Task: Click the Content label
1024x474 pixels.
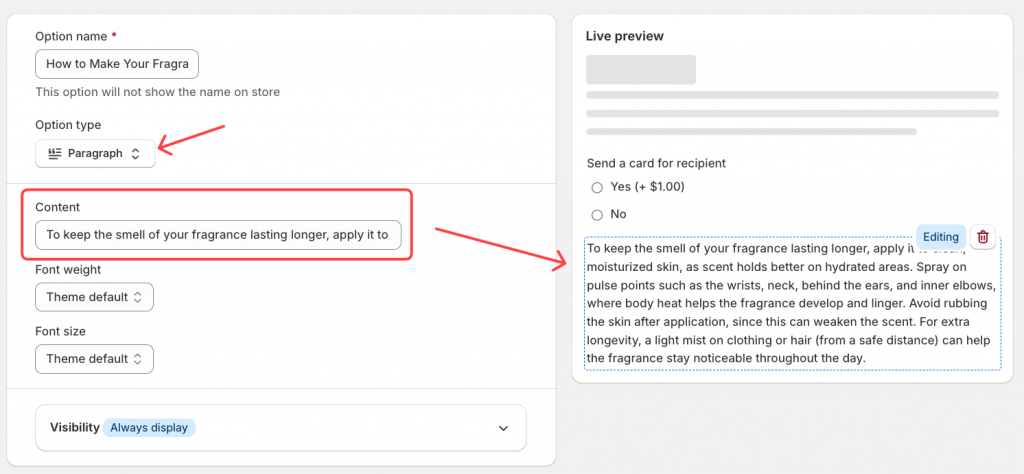Action: 57,207
